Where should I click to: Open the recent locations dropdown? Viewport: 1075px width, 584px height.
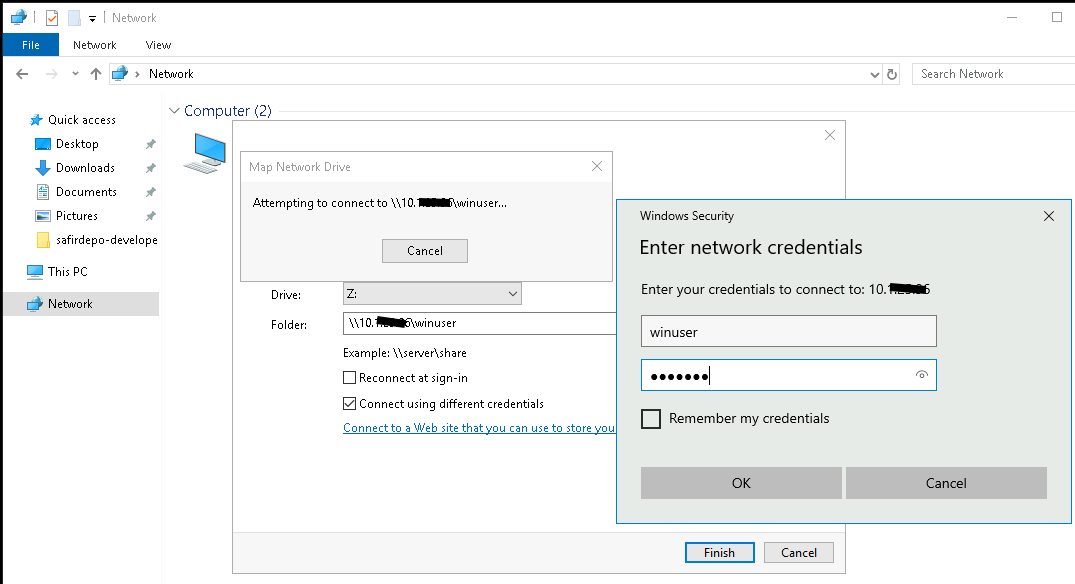tap(75, 74)
